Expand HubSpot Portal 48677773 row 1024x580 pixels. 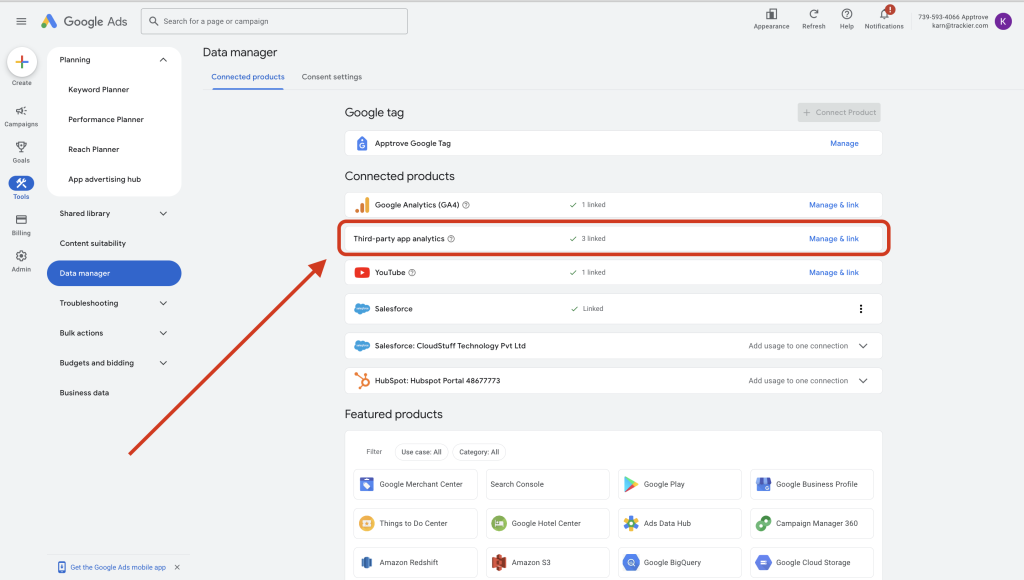[863, 381]
